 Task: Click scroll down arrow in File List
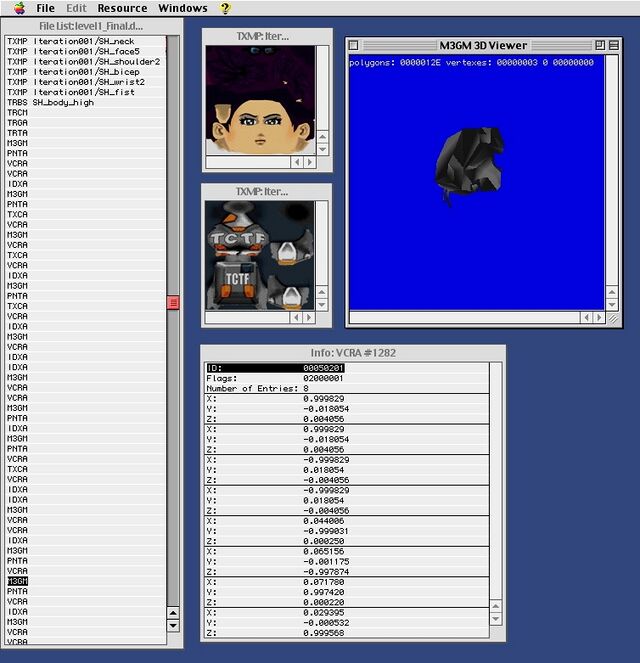pyautogui.click(x=173, y=626)
